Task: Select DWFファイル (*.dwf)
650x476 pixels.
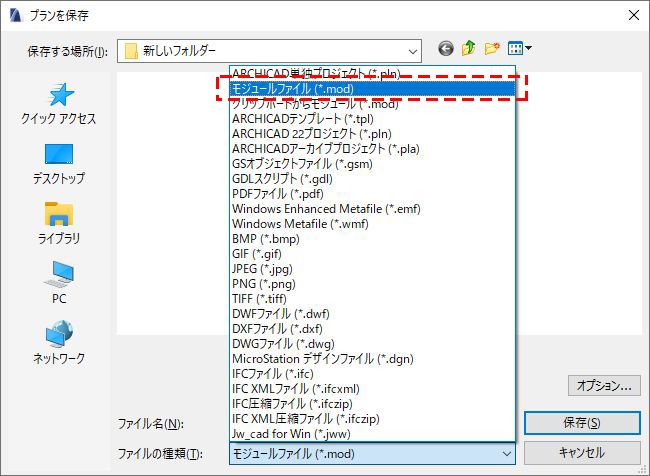Action: (x=372, y=313)
